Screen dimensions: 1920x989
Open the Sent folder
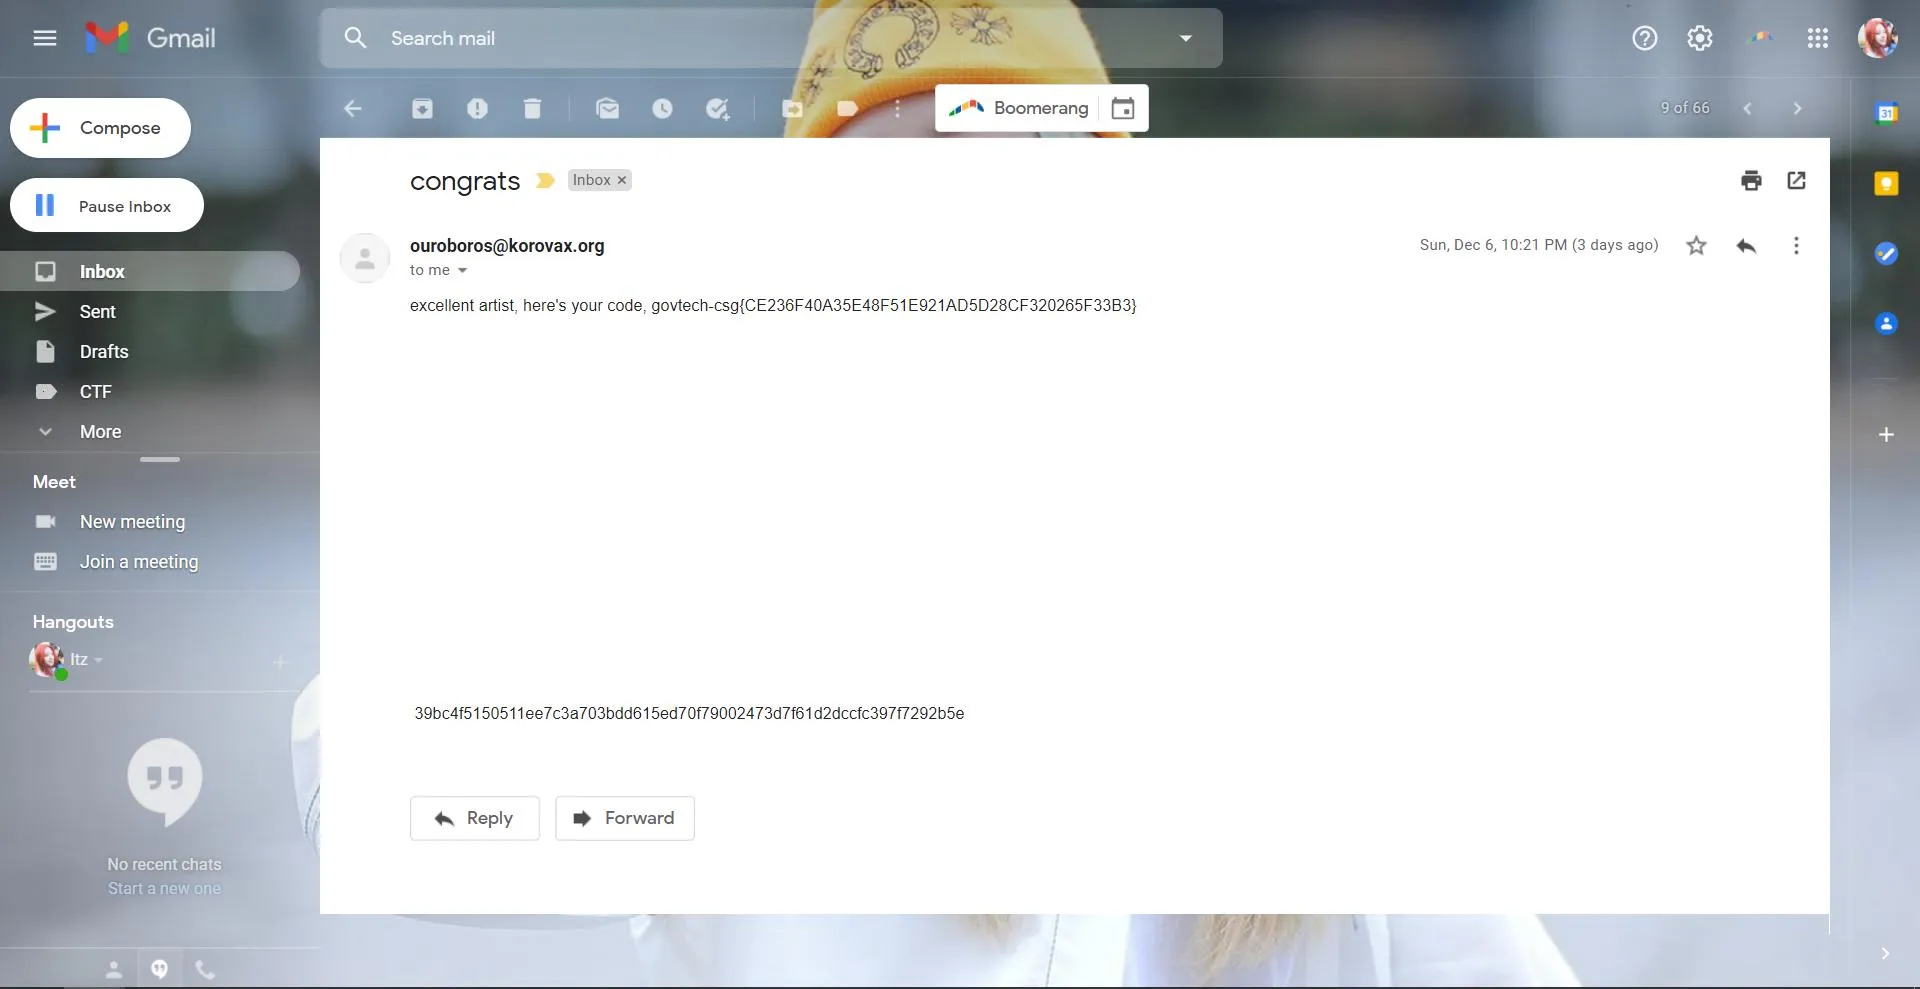tap(98, 312)
